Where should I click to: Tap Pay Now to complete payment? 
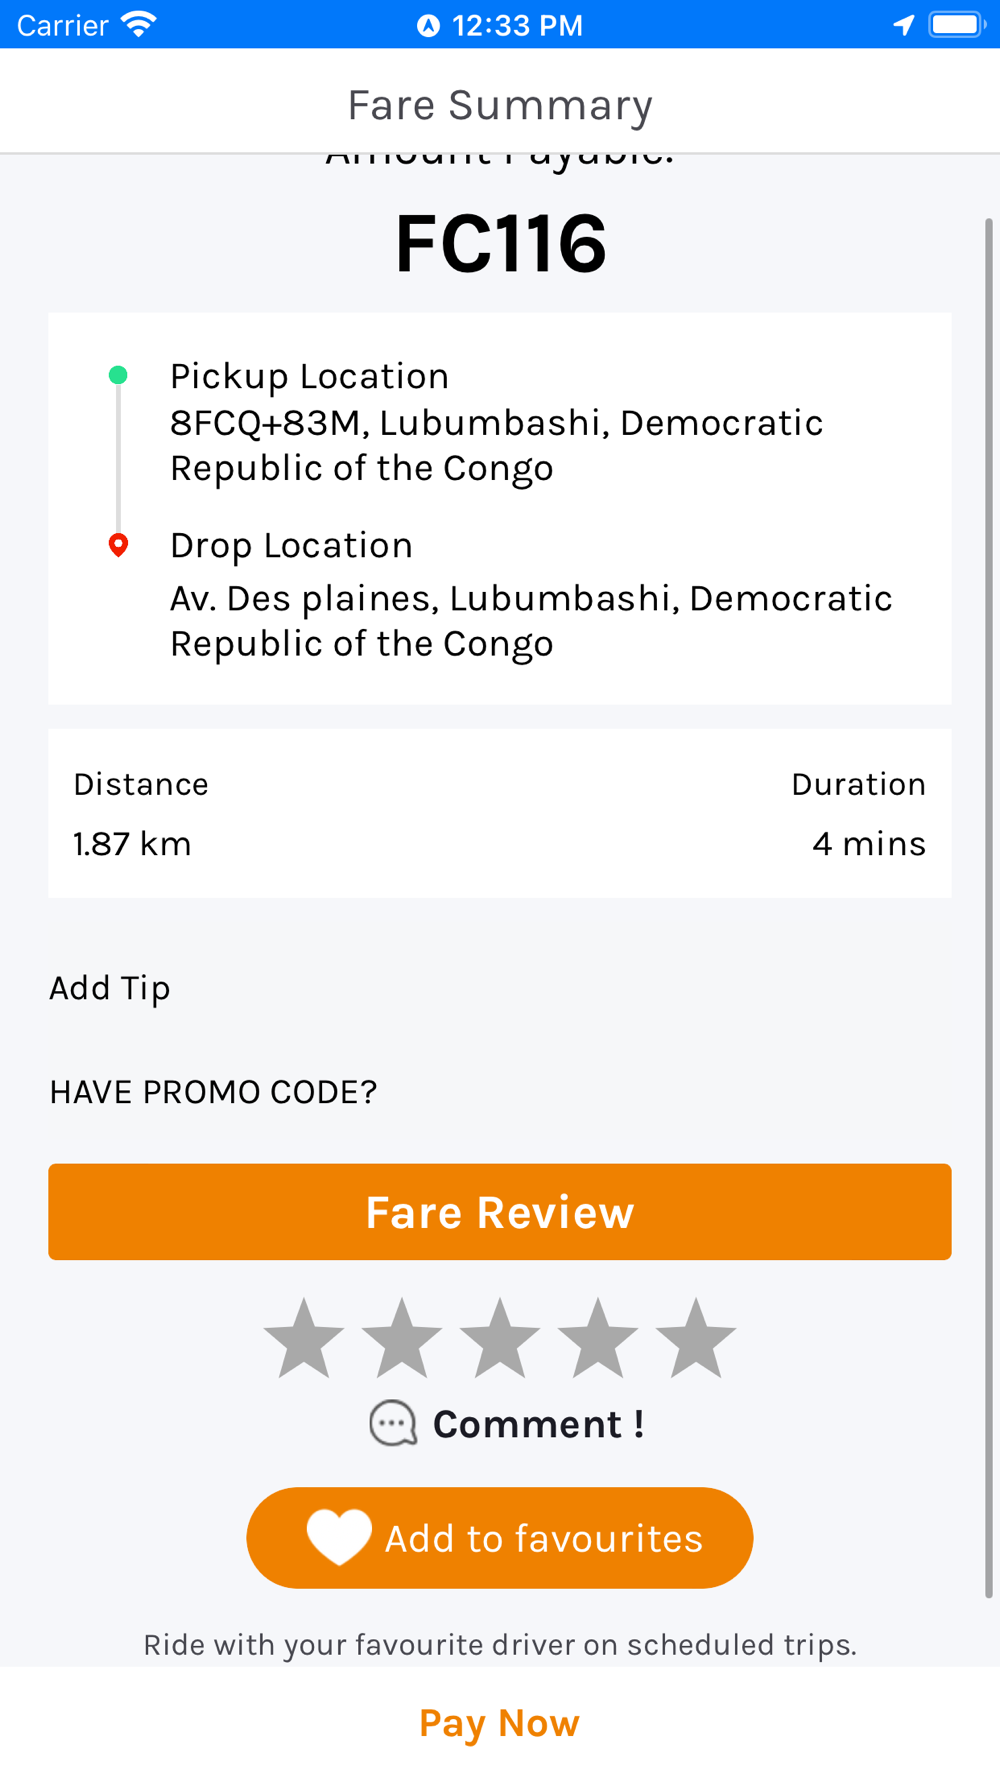point(499,1723)
